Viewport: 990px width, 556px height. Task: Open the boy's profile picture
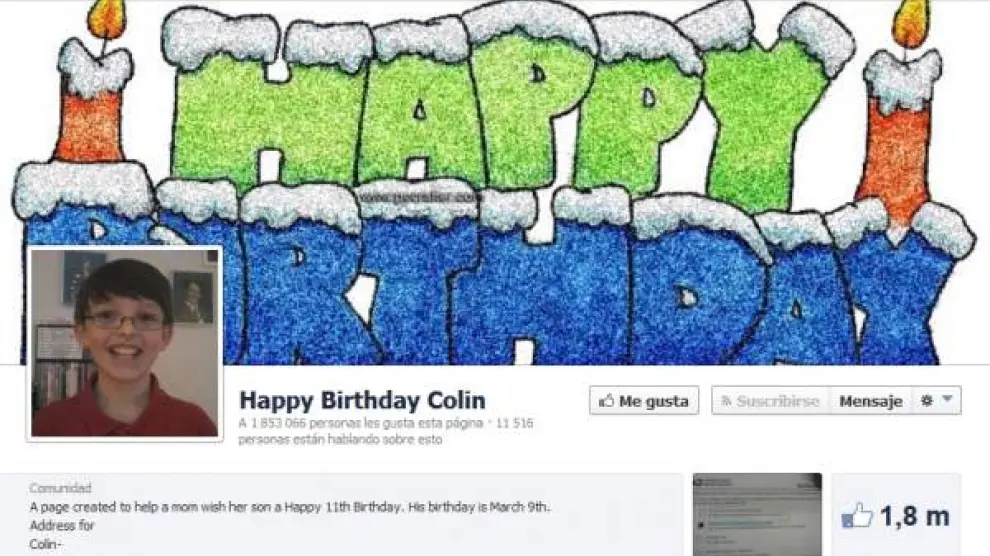point(124,343)
